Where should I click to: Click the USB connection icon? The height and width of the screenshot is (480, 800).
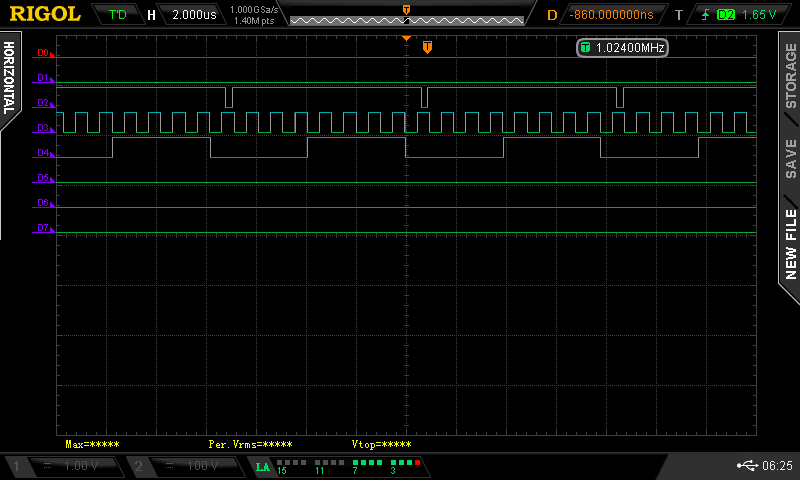747,466
